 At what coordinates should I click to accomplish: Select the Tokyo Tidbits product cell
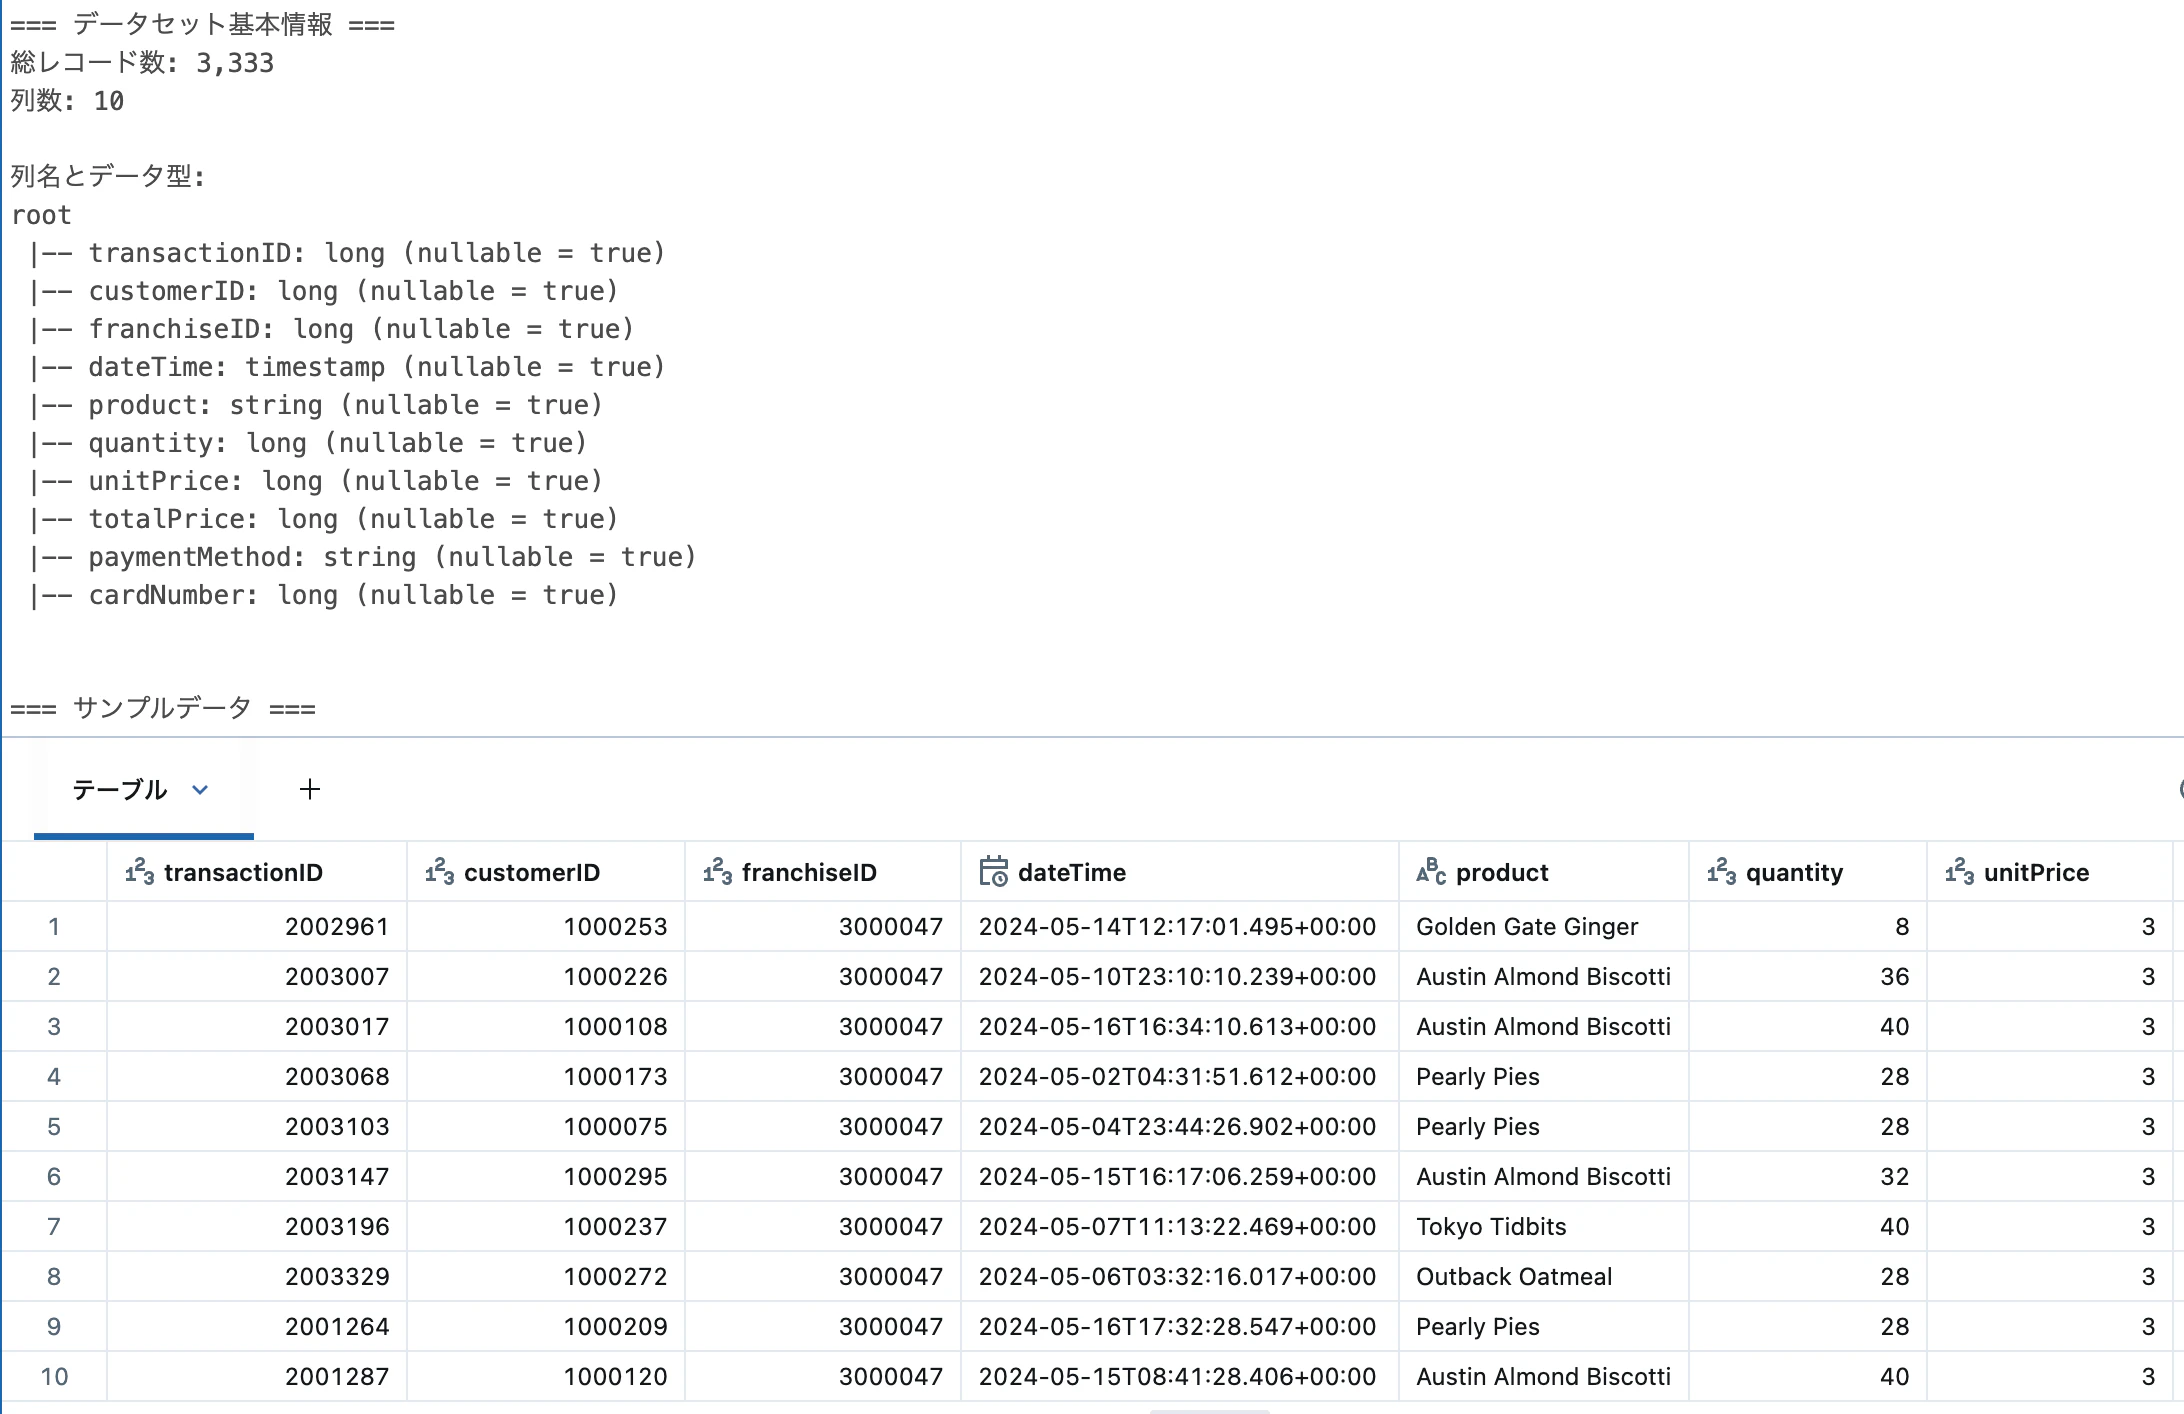tap(1544, 1226)
